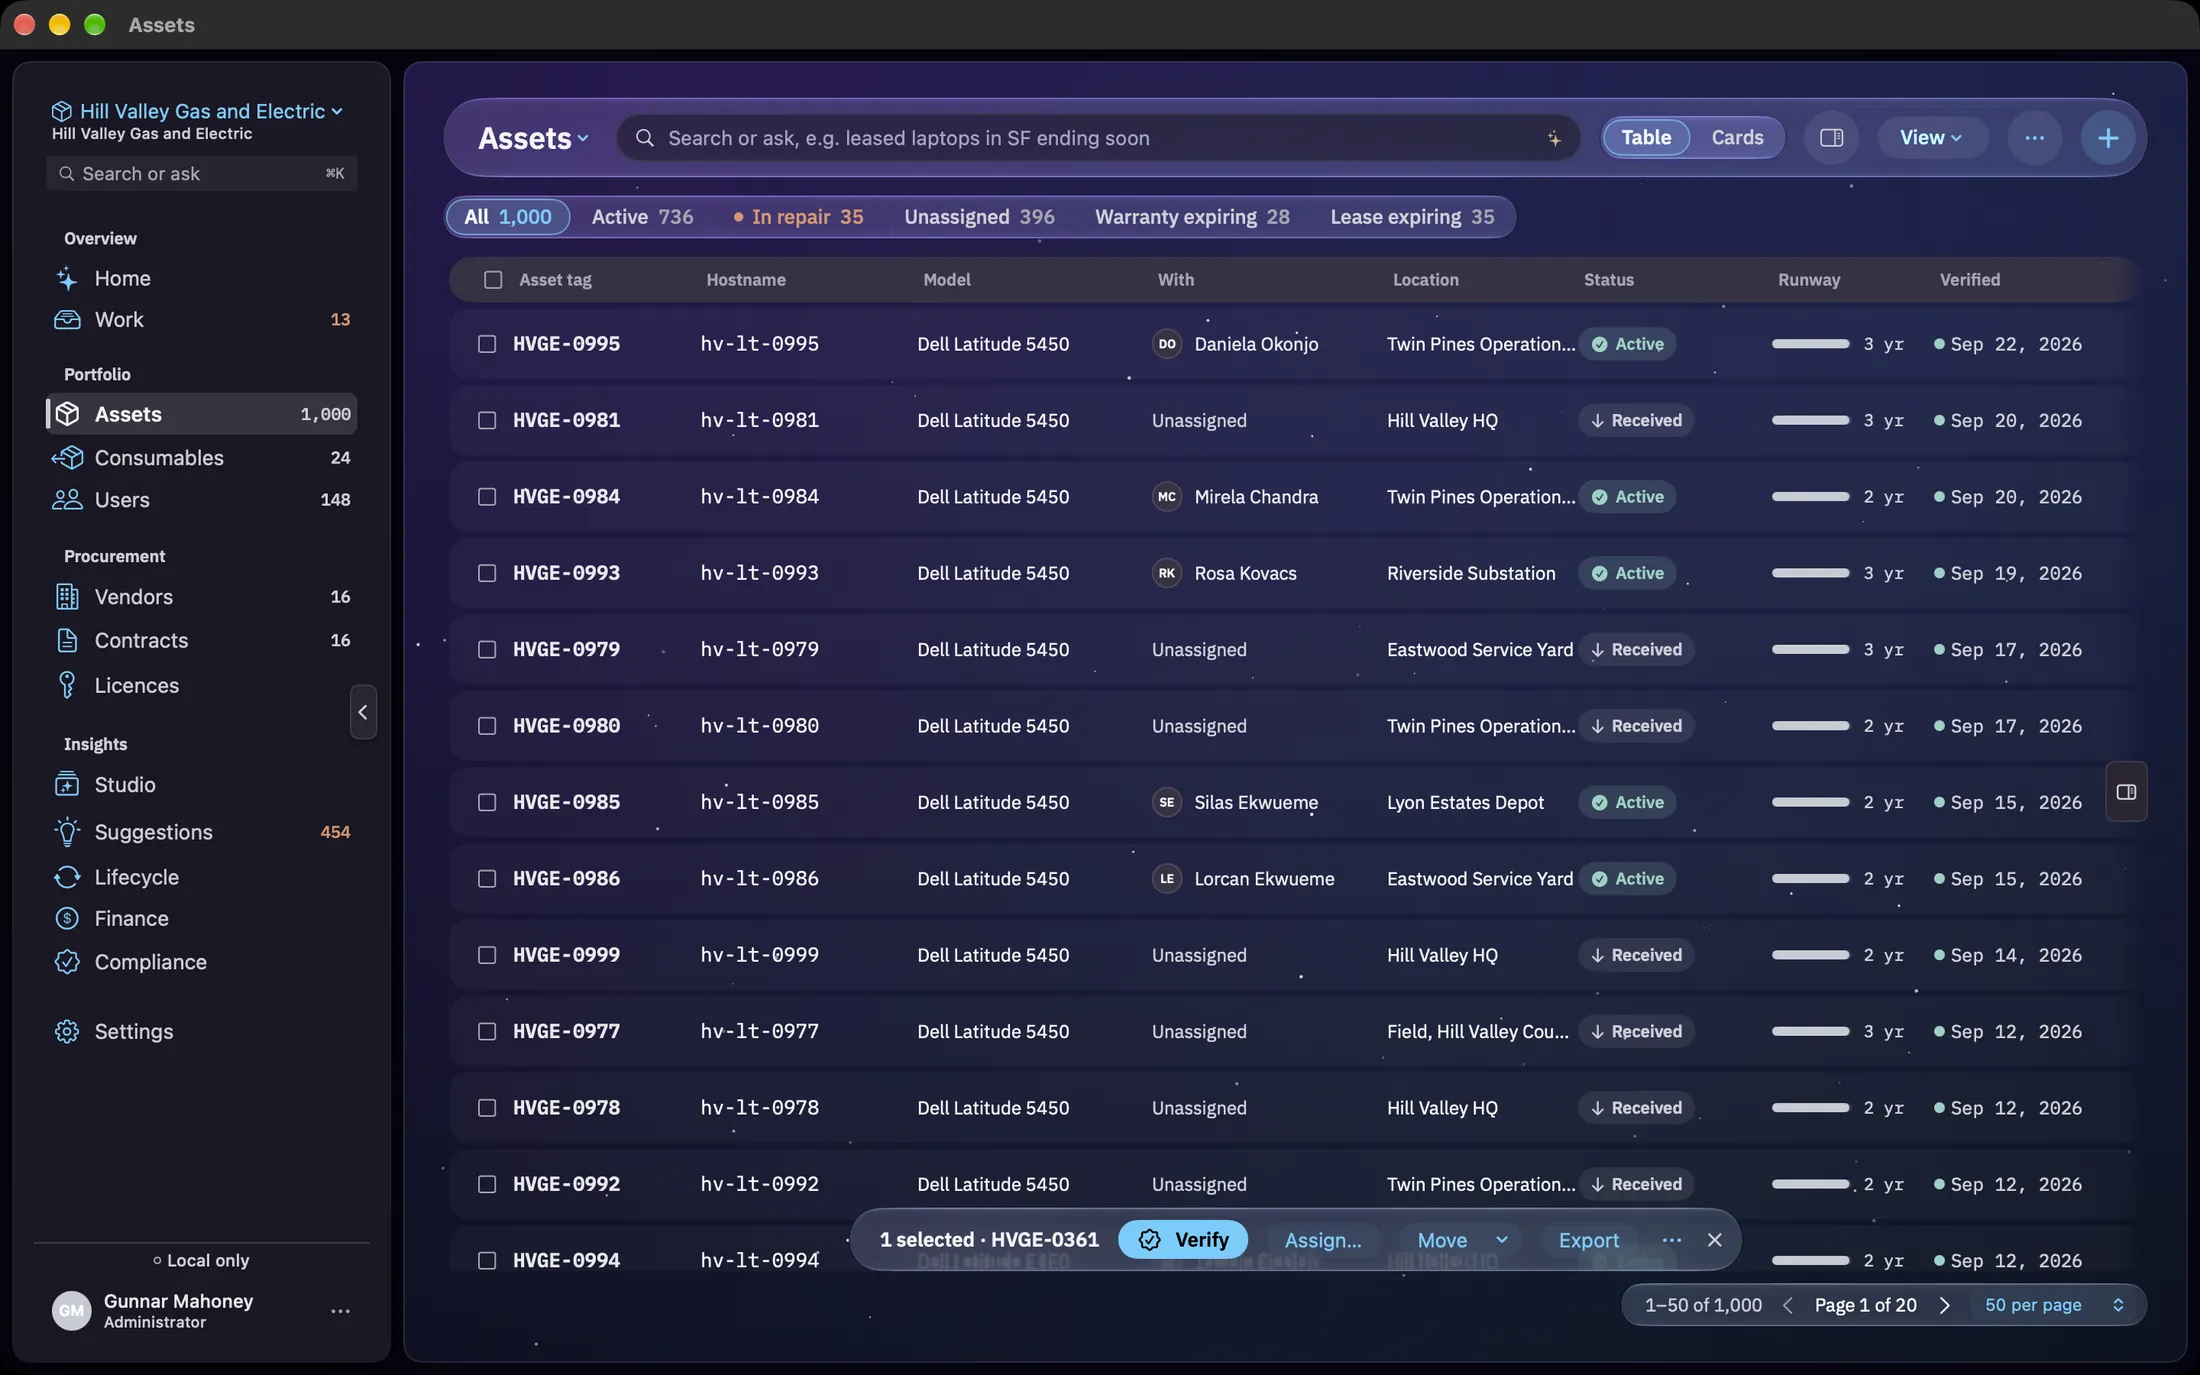Open the Compliance page

click(x=201, y=962)
